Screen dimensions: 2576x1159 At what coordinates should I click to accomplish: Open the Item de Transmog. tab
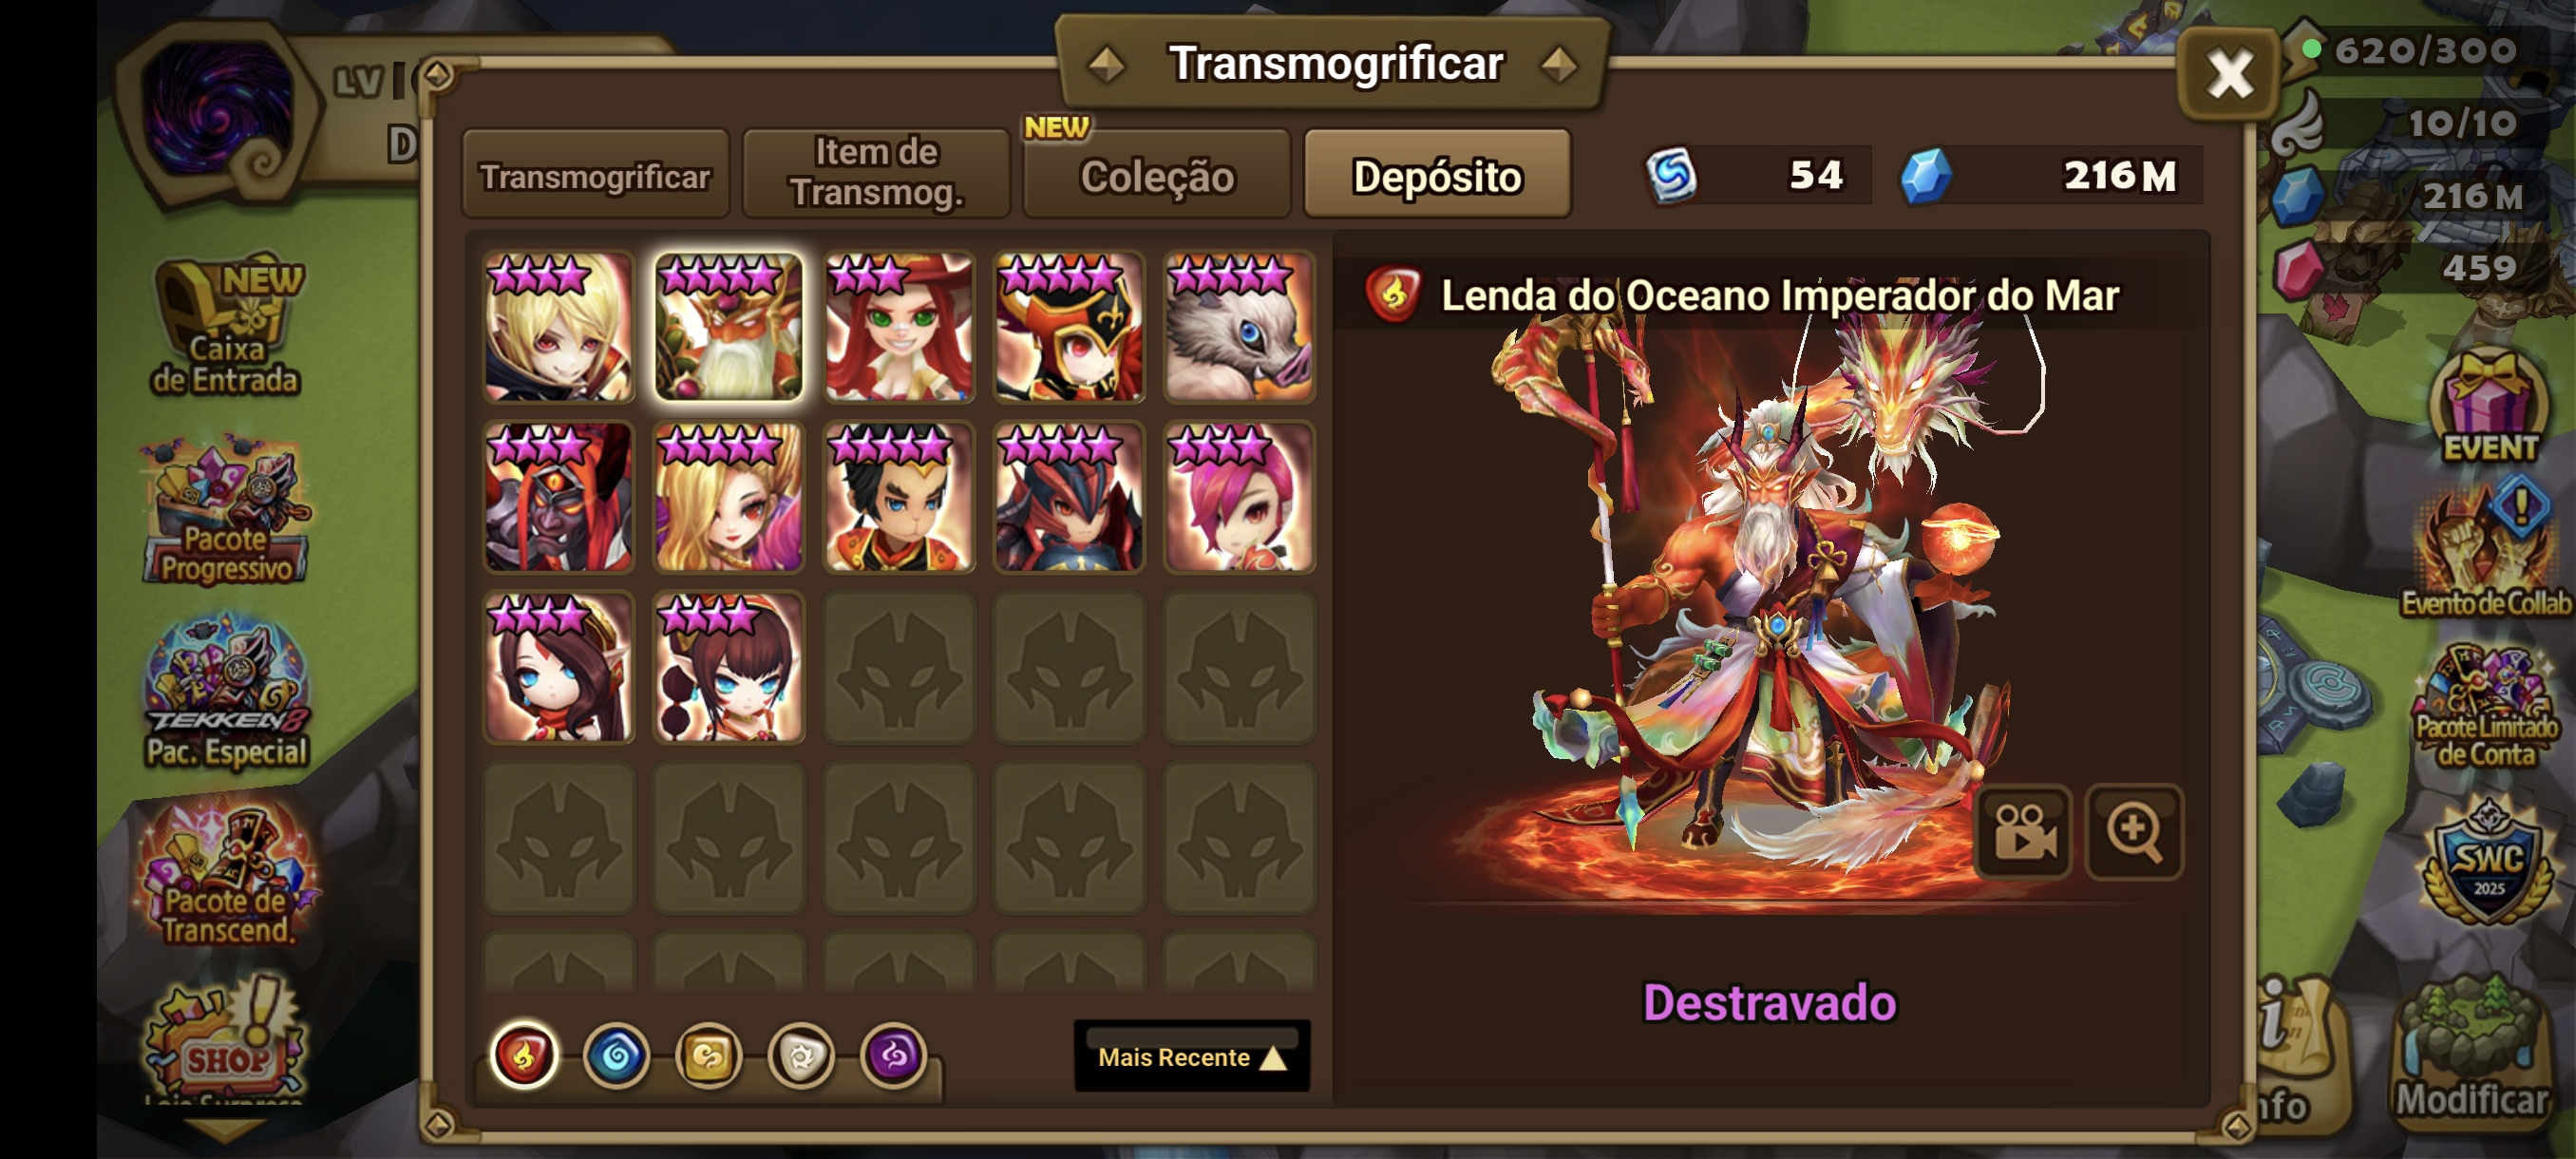(876, 173)
